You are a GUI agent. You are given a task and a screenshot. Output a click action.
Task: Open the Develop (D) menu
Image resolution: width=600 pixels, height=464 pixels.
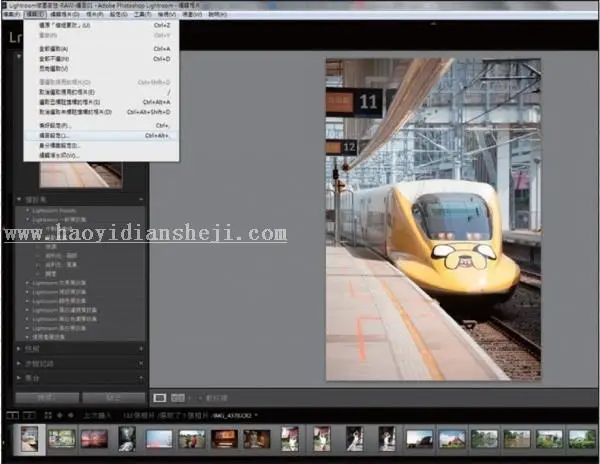tap(65, 14)
